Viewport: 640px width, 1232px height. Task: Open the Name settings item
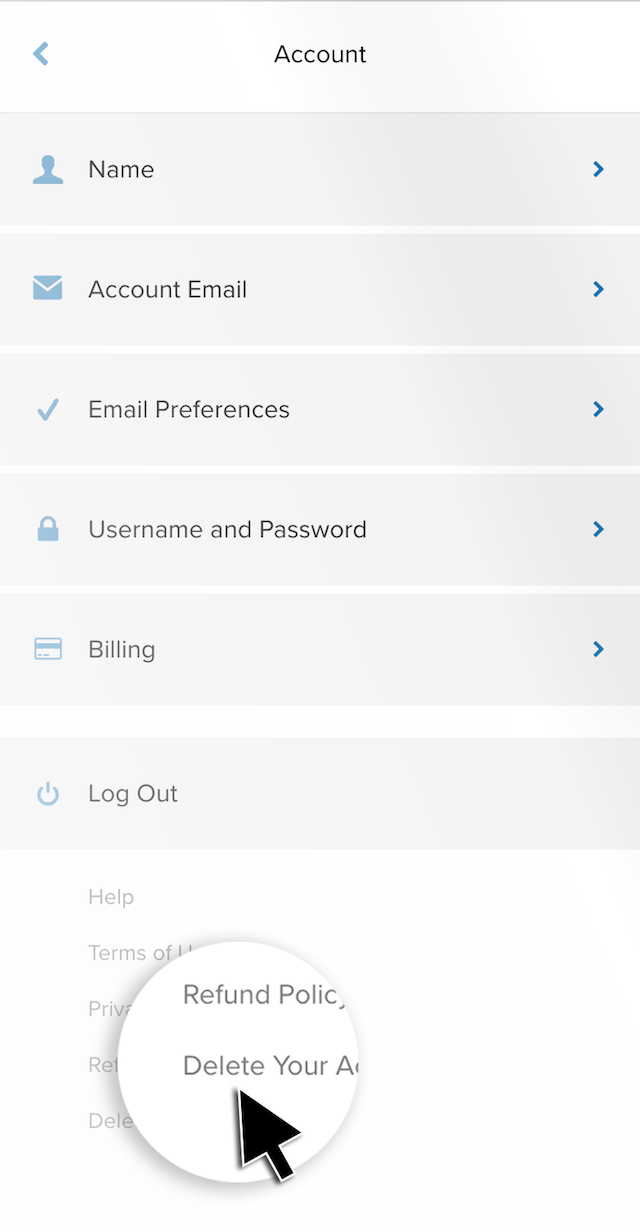pos(121,170)
